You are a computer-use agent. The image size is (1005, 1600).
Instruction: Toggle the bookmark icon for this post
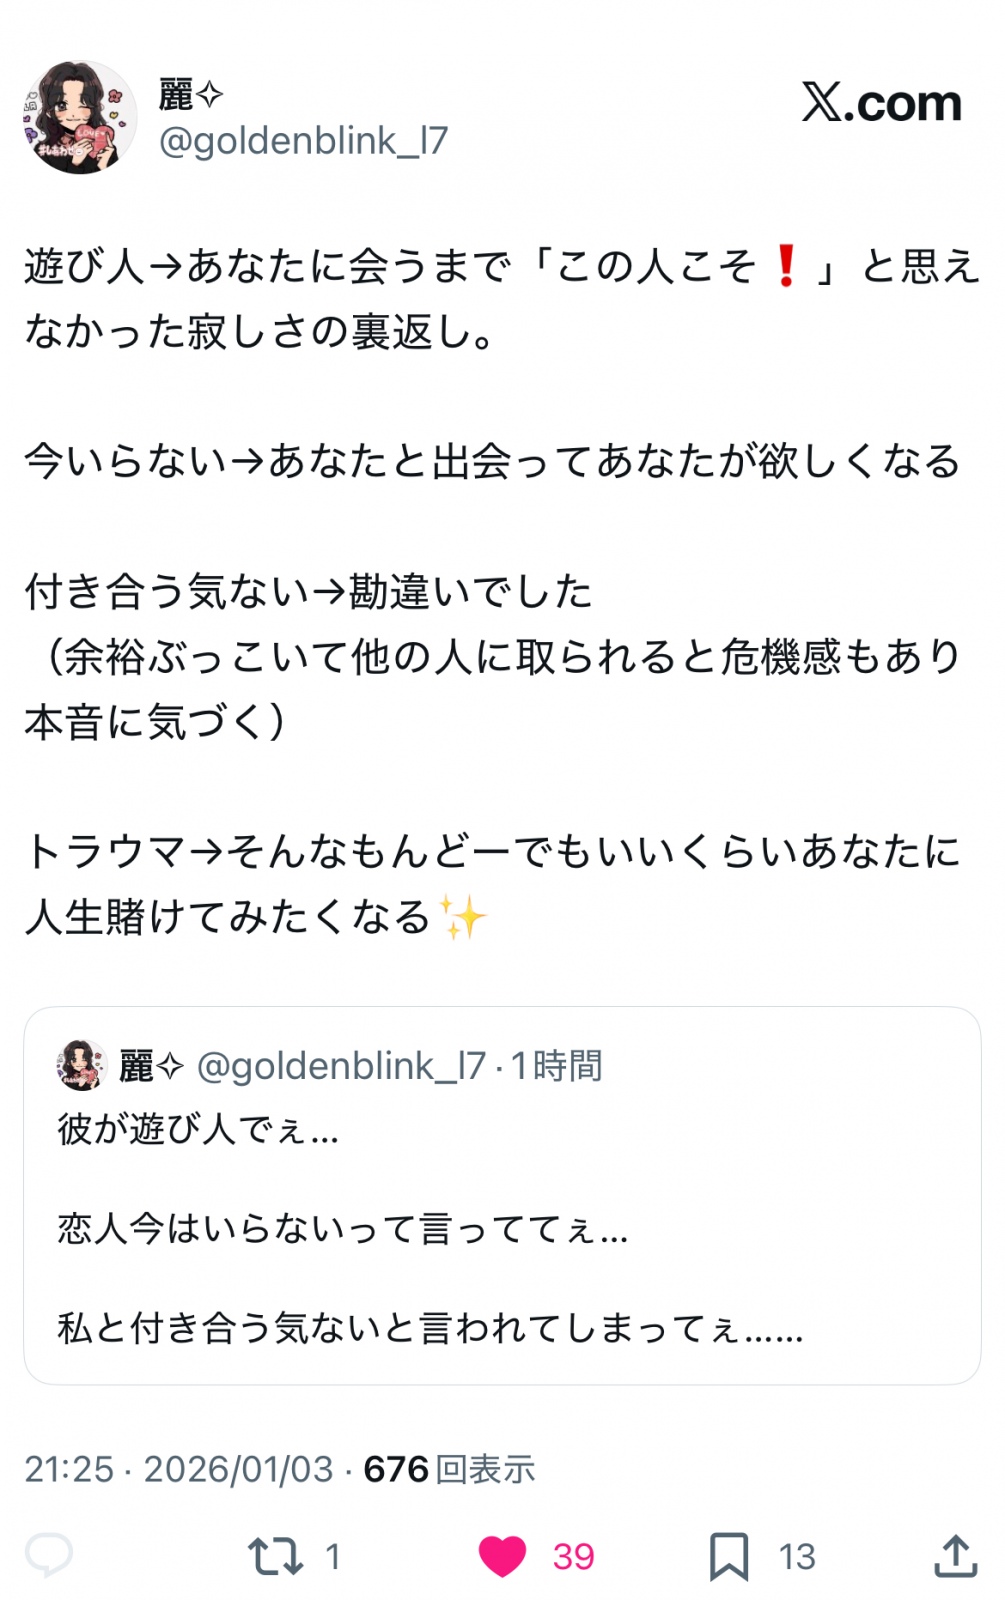click(x=729, y=1556)
